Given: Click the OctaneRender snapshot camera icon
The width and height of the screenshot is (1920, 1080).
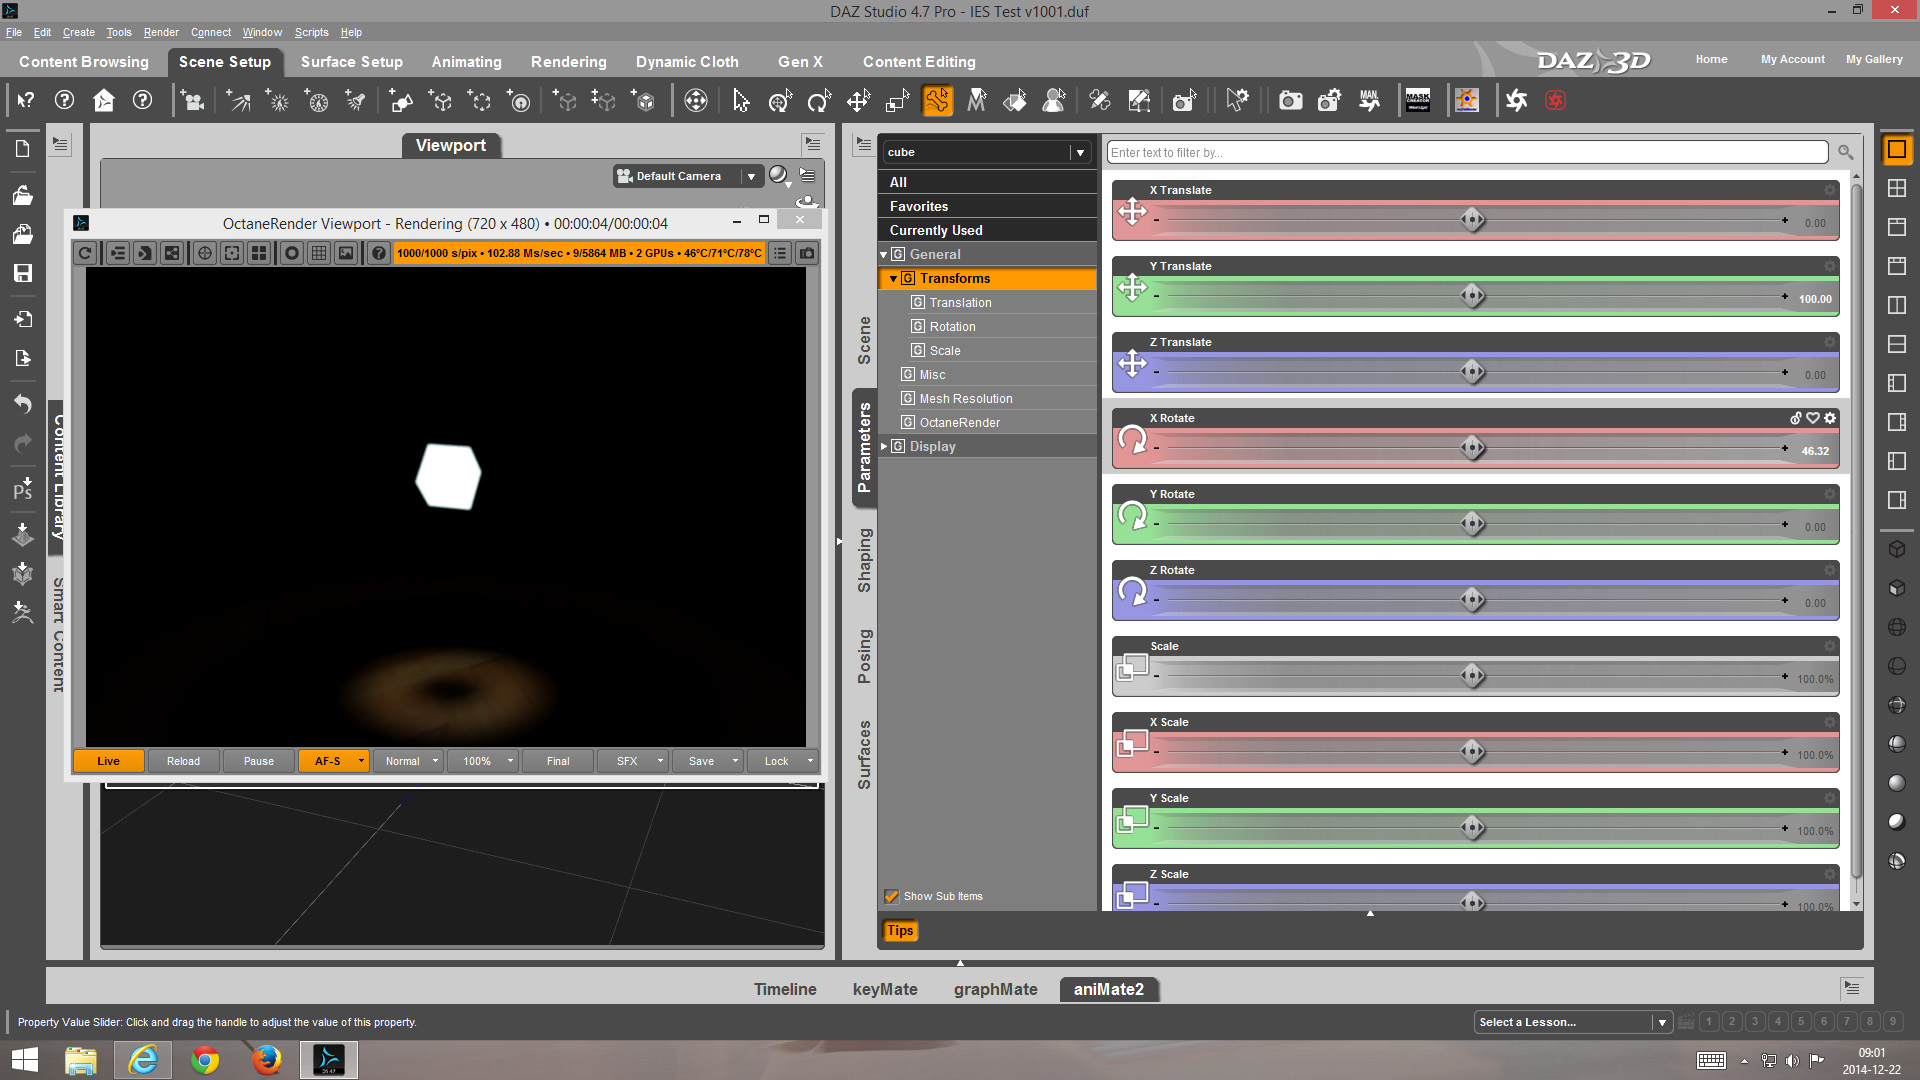Looking at the screenshot, I should pyautogui.click(x=807, y=253).
